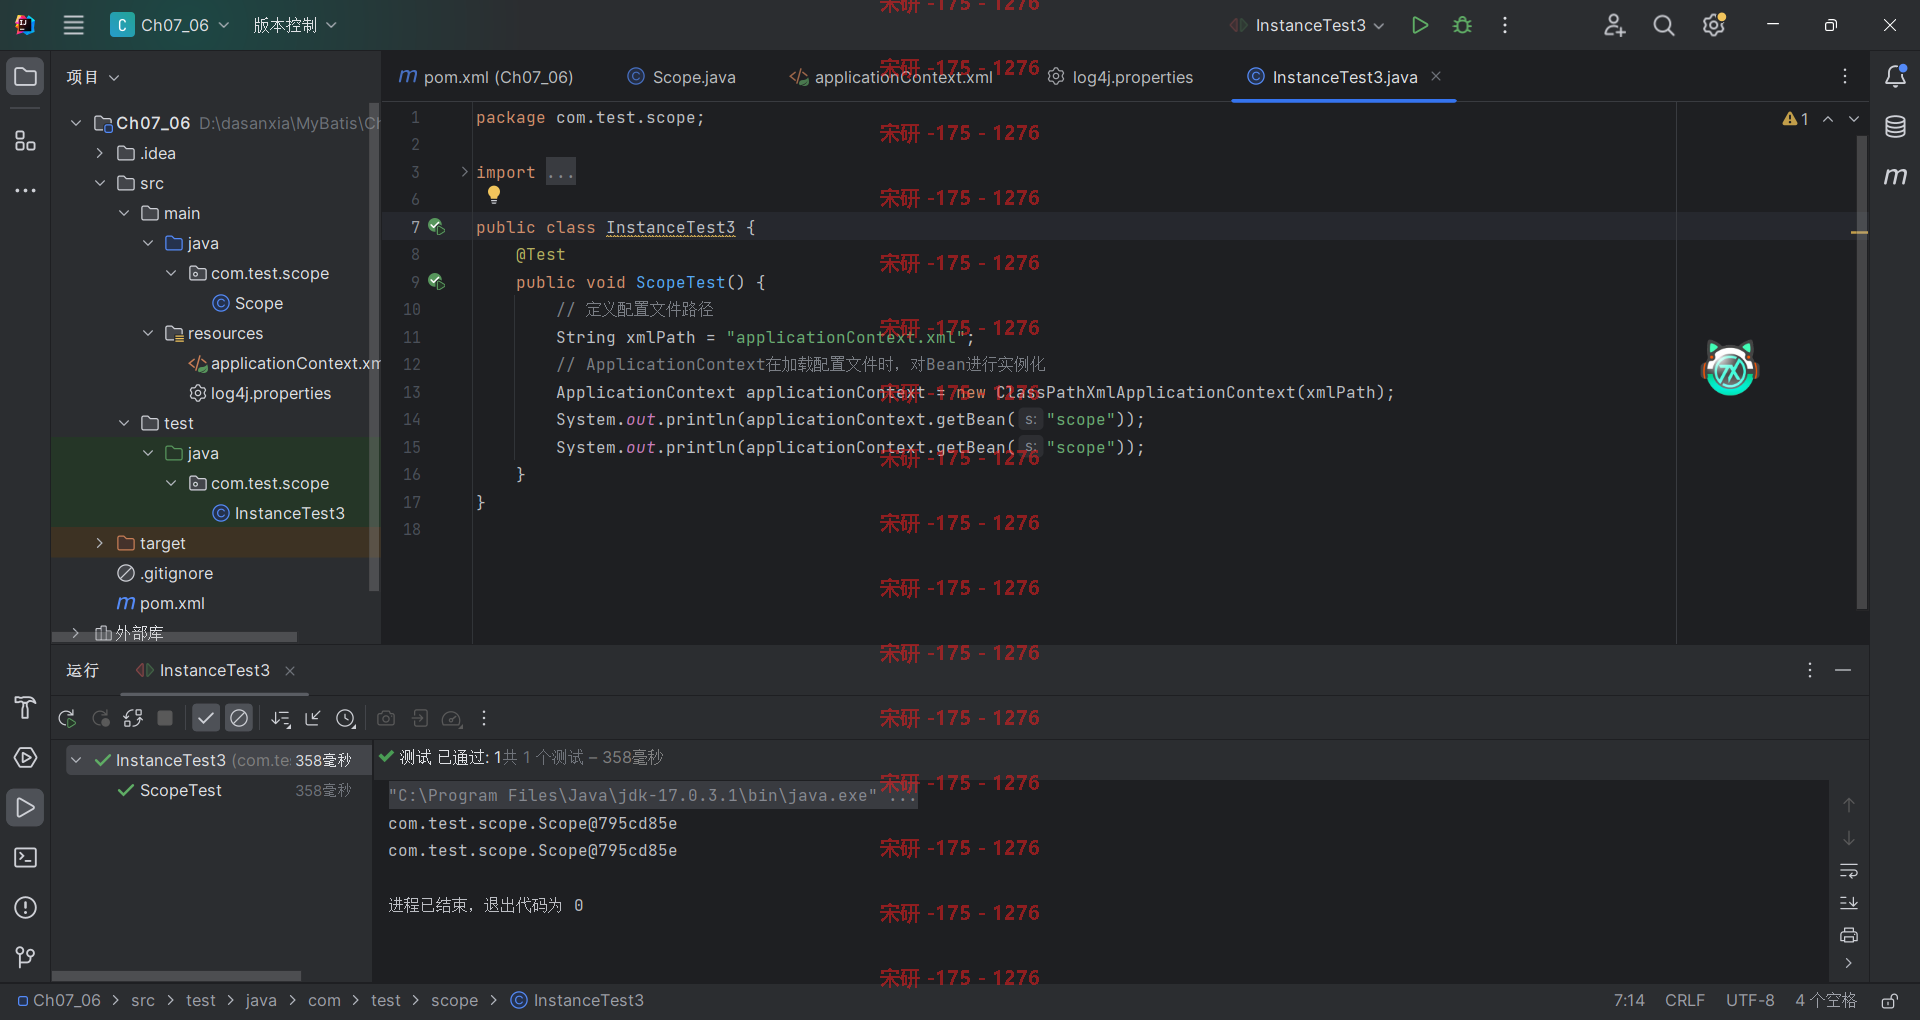Collapse the src folder

coord(99,183)
